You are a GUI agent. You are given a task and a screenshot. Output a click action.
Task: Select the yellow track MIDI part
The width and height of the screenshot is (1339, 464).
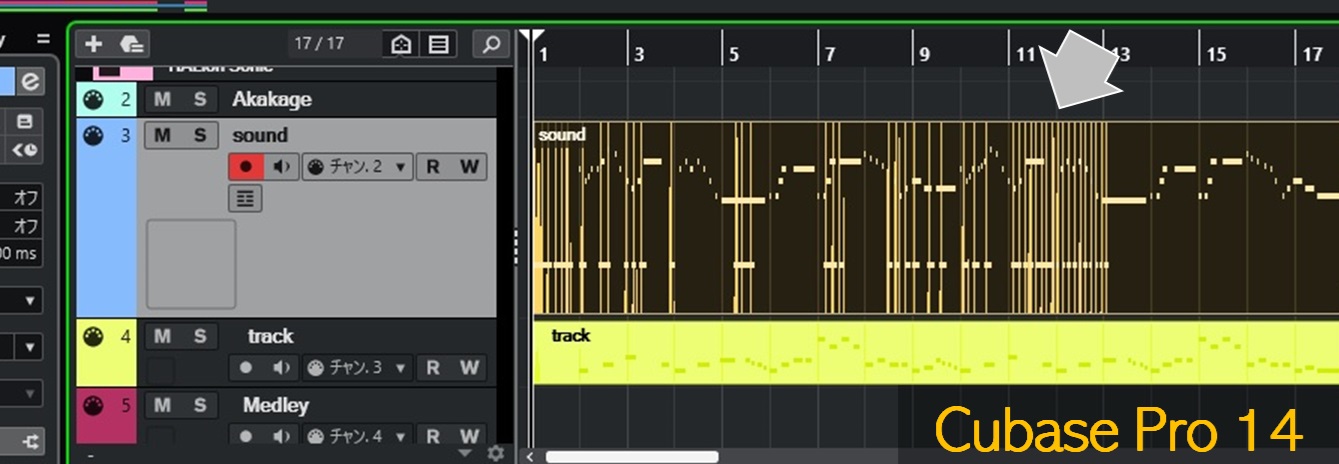tap(936, 352)
